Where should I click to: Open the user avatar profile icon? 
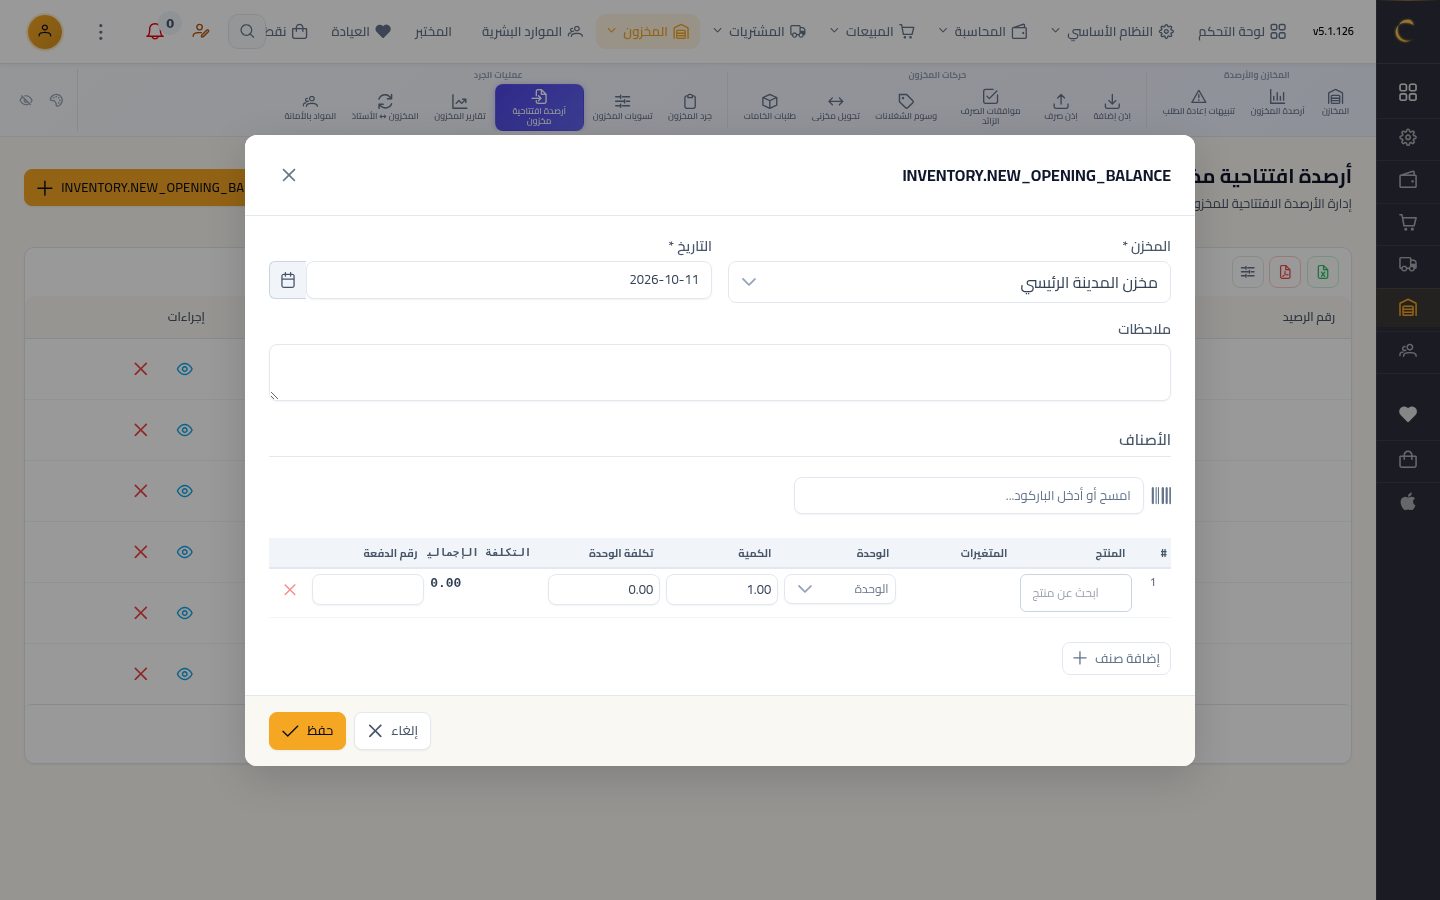[44, 32]
